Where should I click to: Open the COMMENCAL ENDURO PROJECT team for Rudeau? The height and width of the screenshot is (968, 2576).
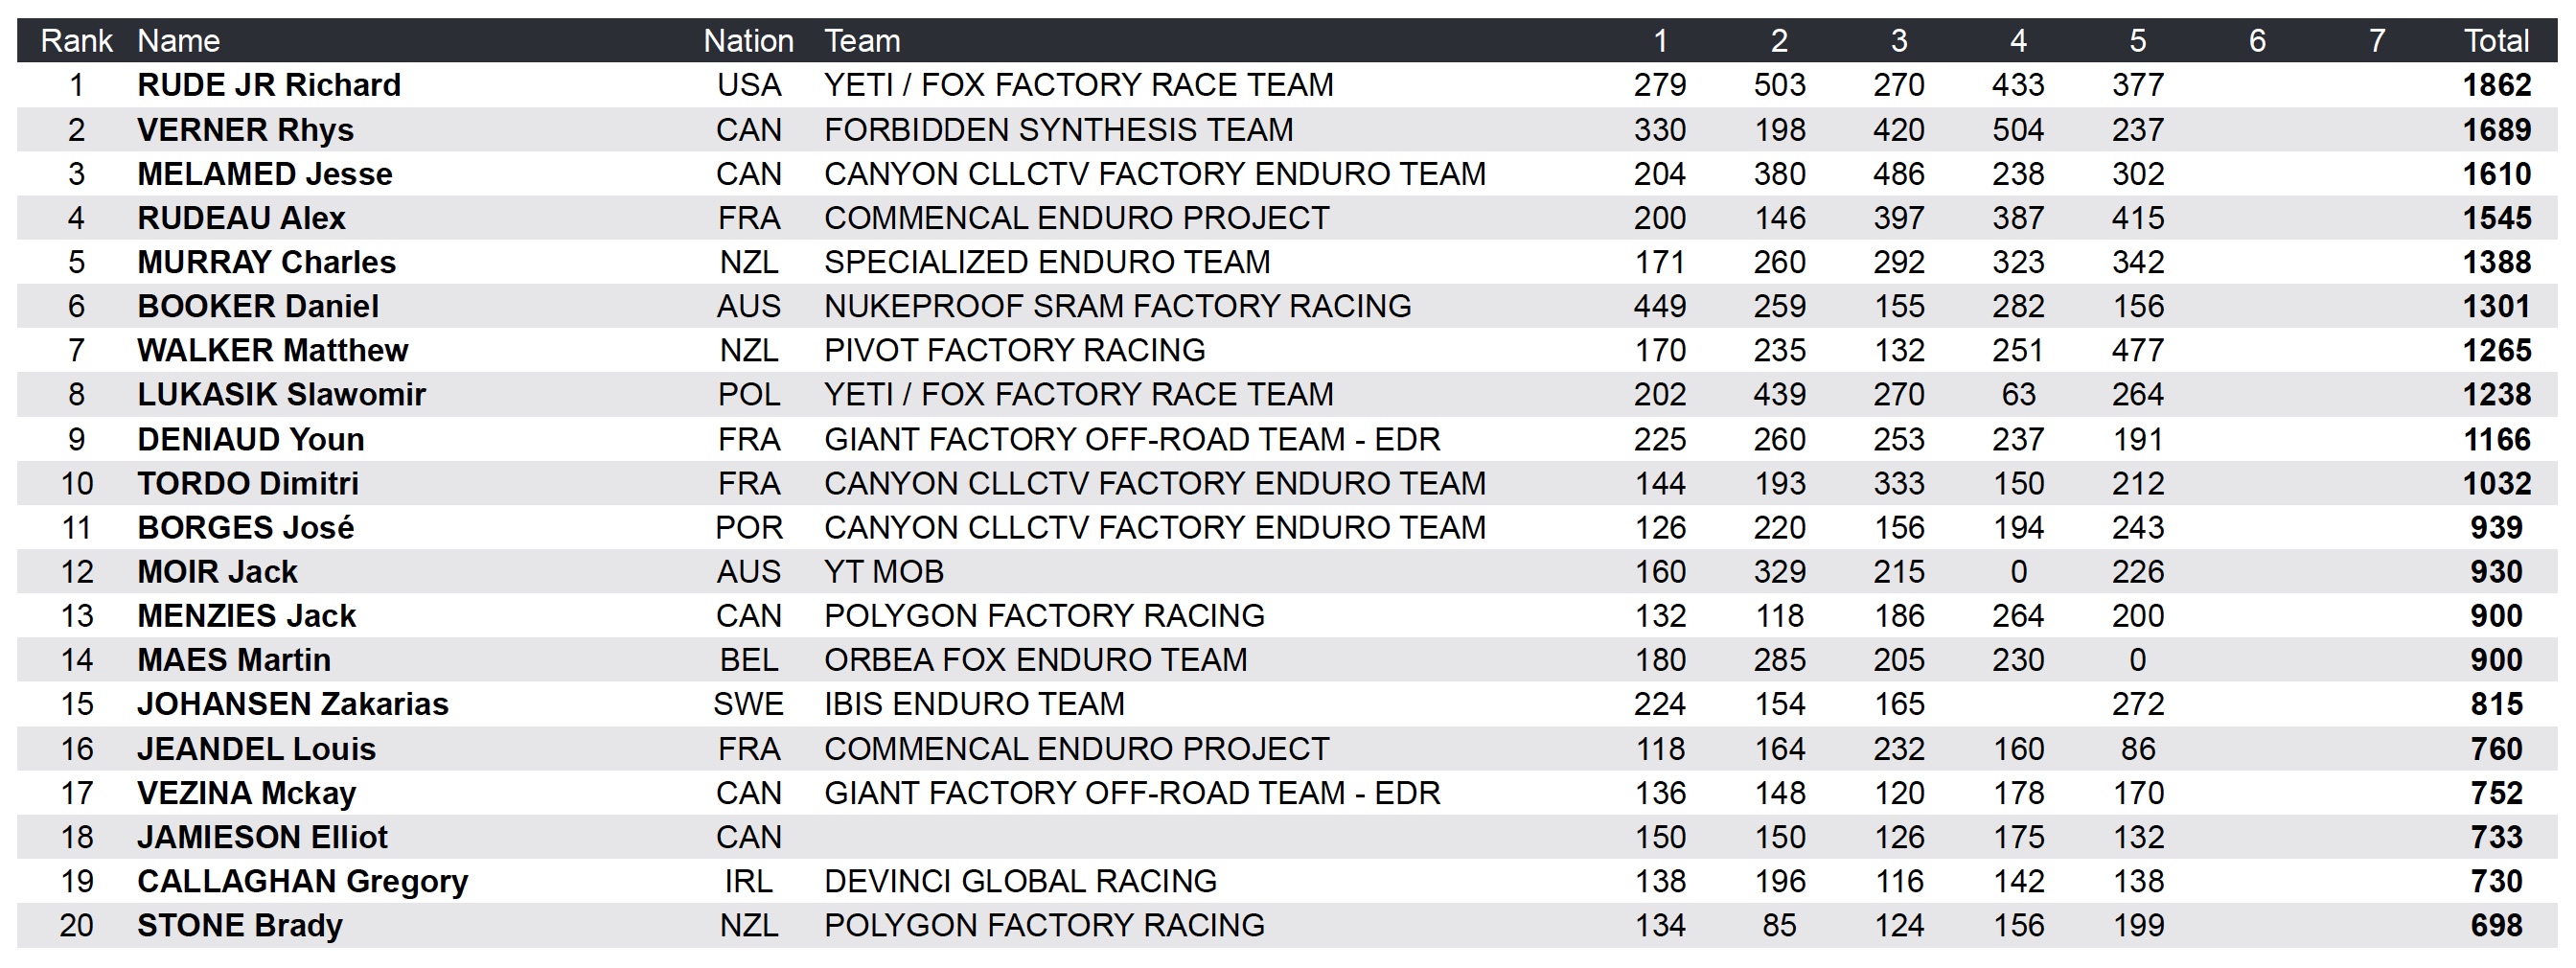[x=1076, y=218]
